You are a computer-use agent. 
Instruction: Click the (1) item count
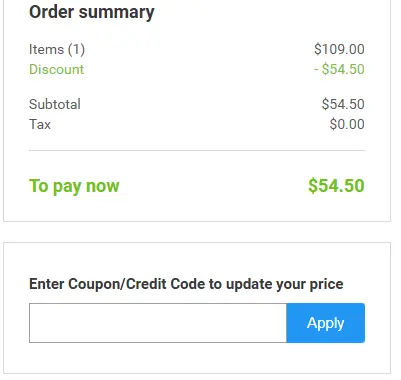point(76,50)
